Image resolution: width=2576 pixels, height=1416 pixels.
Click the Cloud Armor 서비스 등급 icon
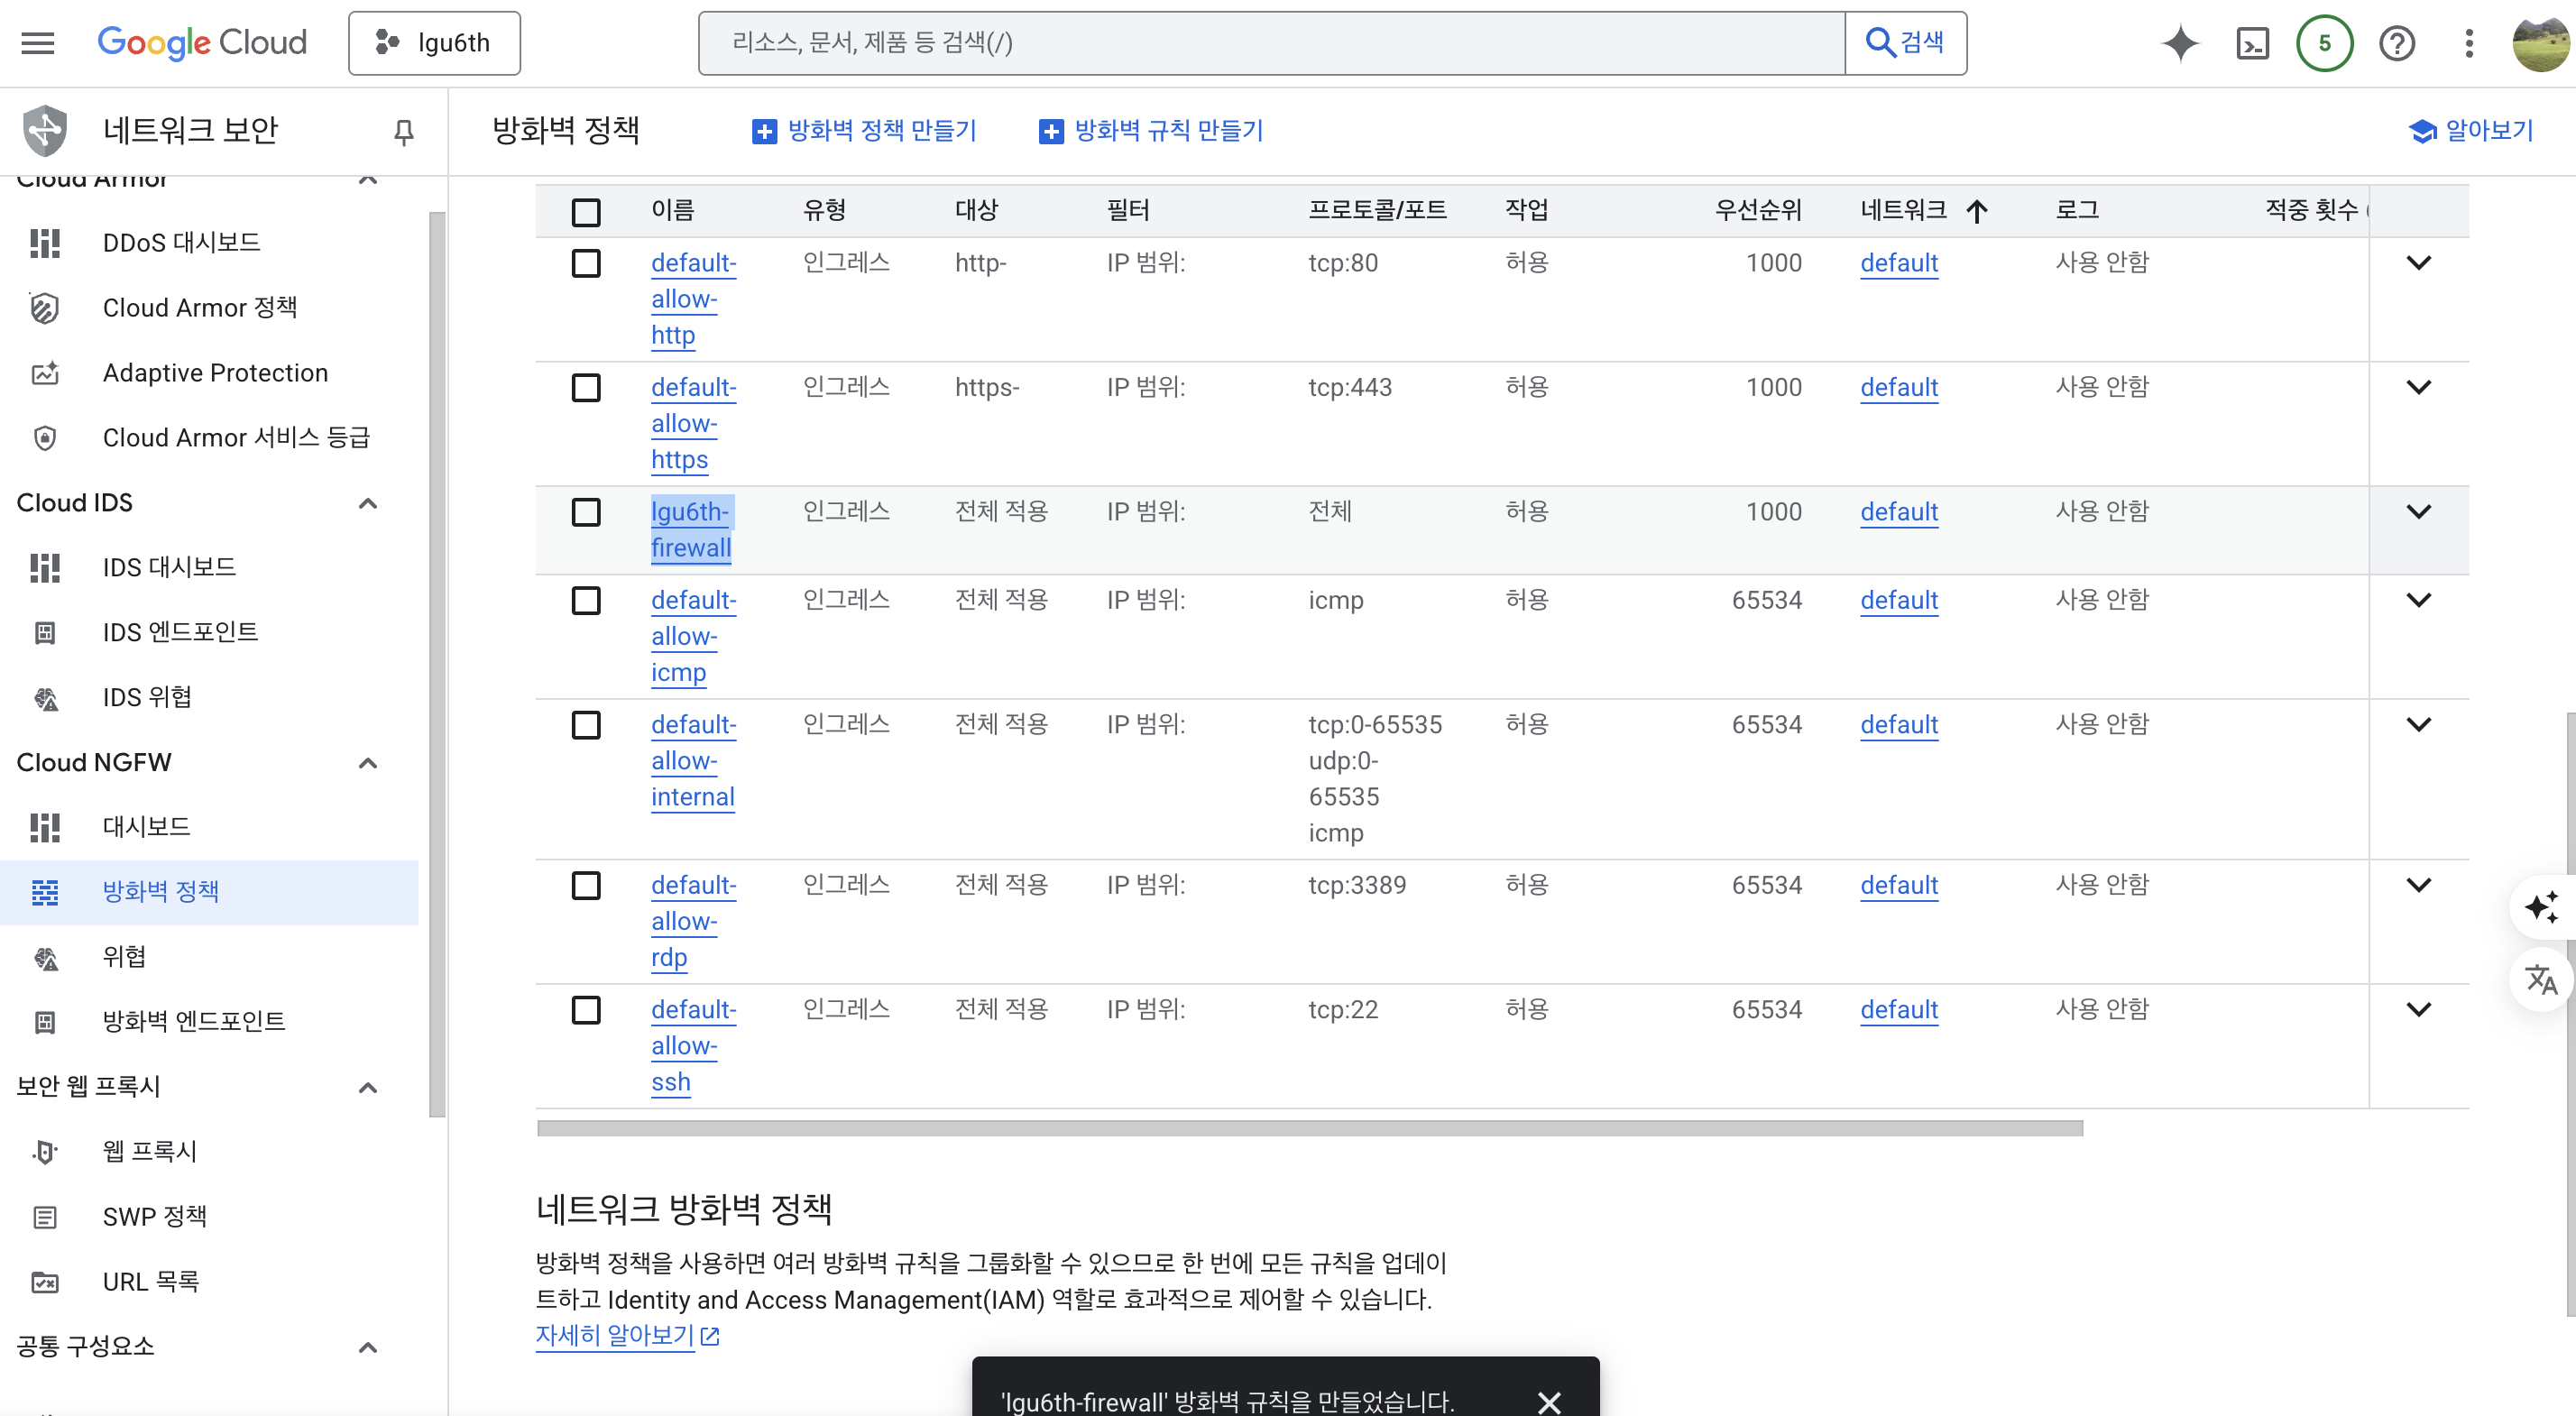(x=45, y=437)
